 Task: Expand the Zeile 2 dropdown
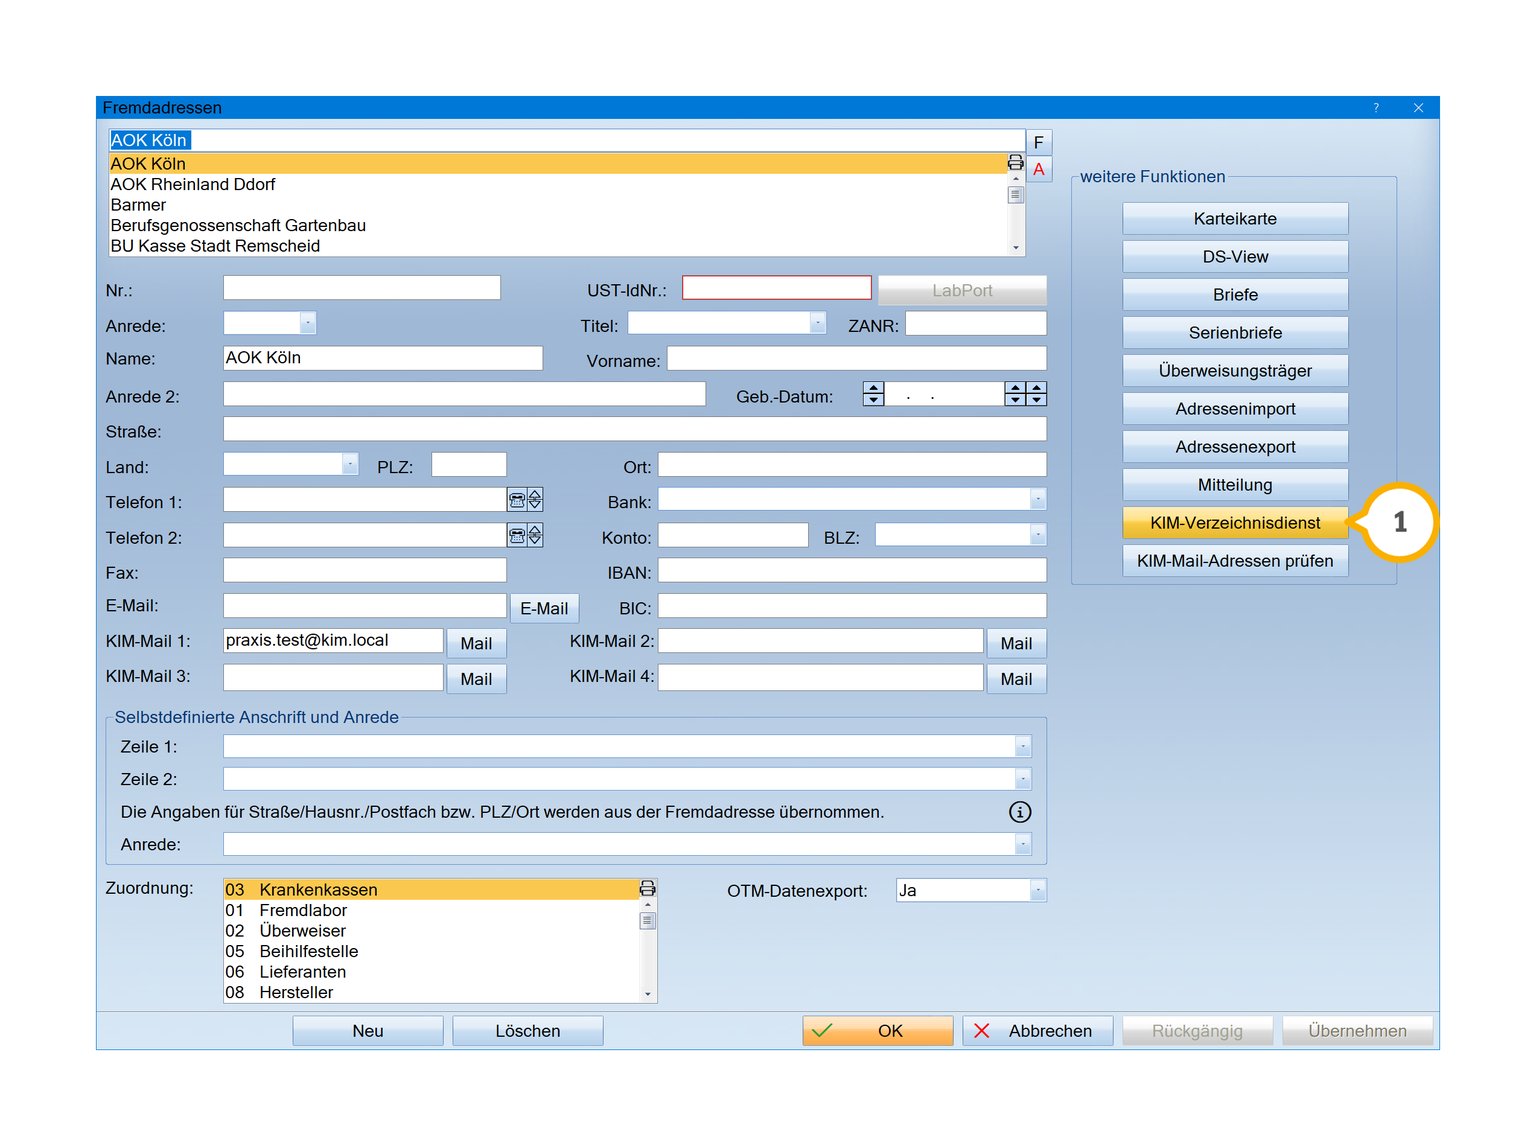point(1023,779)
